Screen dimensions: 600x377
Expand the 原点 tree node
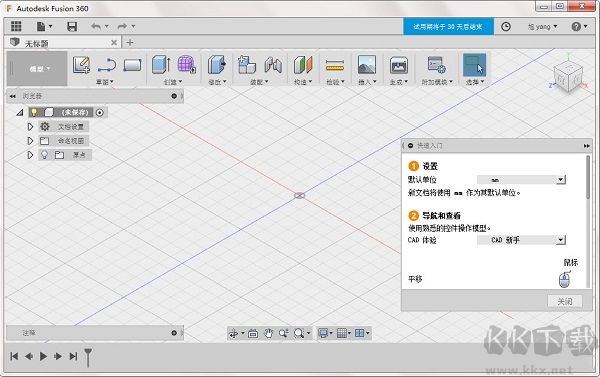pos(30,155)
